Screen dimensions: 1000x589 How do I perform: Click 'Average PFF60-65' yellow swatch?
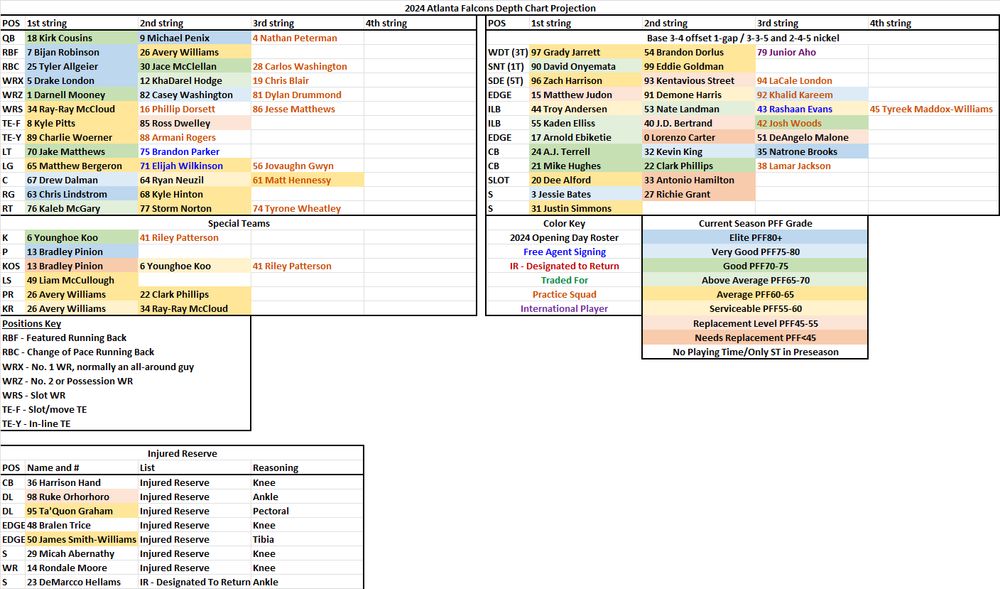tap(755, 294)
